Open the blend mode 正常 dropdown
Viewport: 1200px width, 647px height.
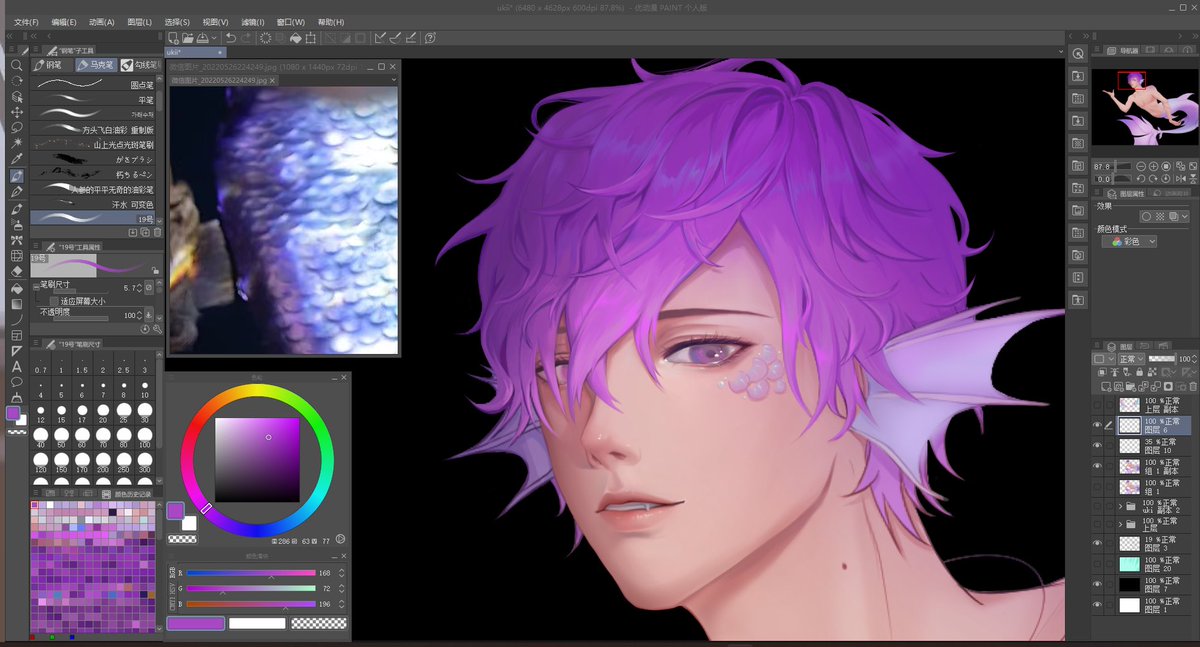[1131, 358]
